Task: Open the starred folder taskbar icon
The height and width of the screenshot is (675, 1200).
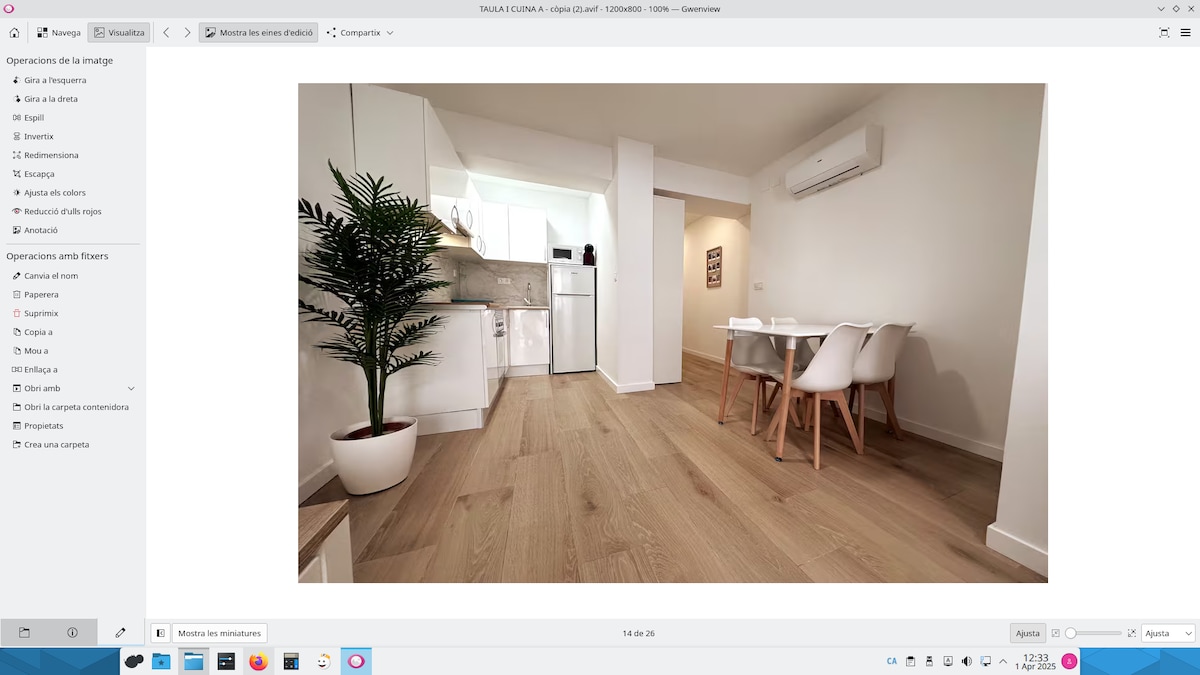Action: point(161,661)
